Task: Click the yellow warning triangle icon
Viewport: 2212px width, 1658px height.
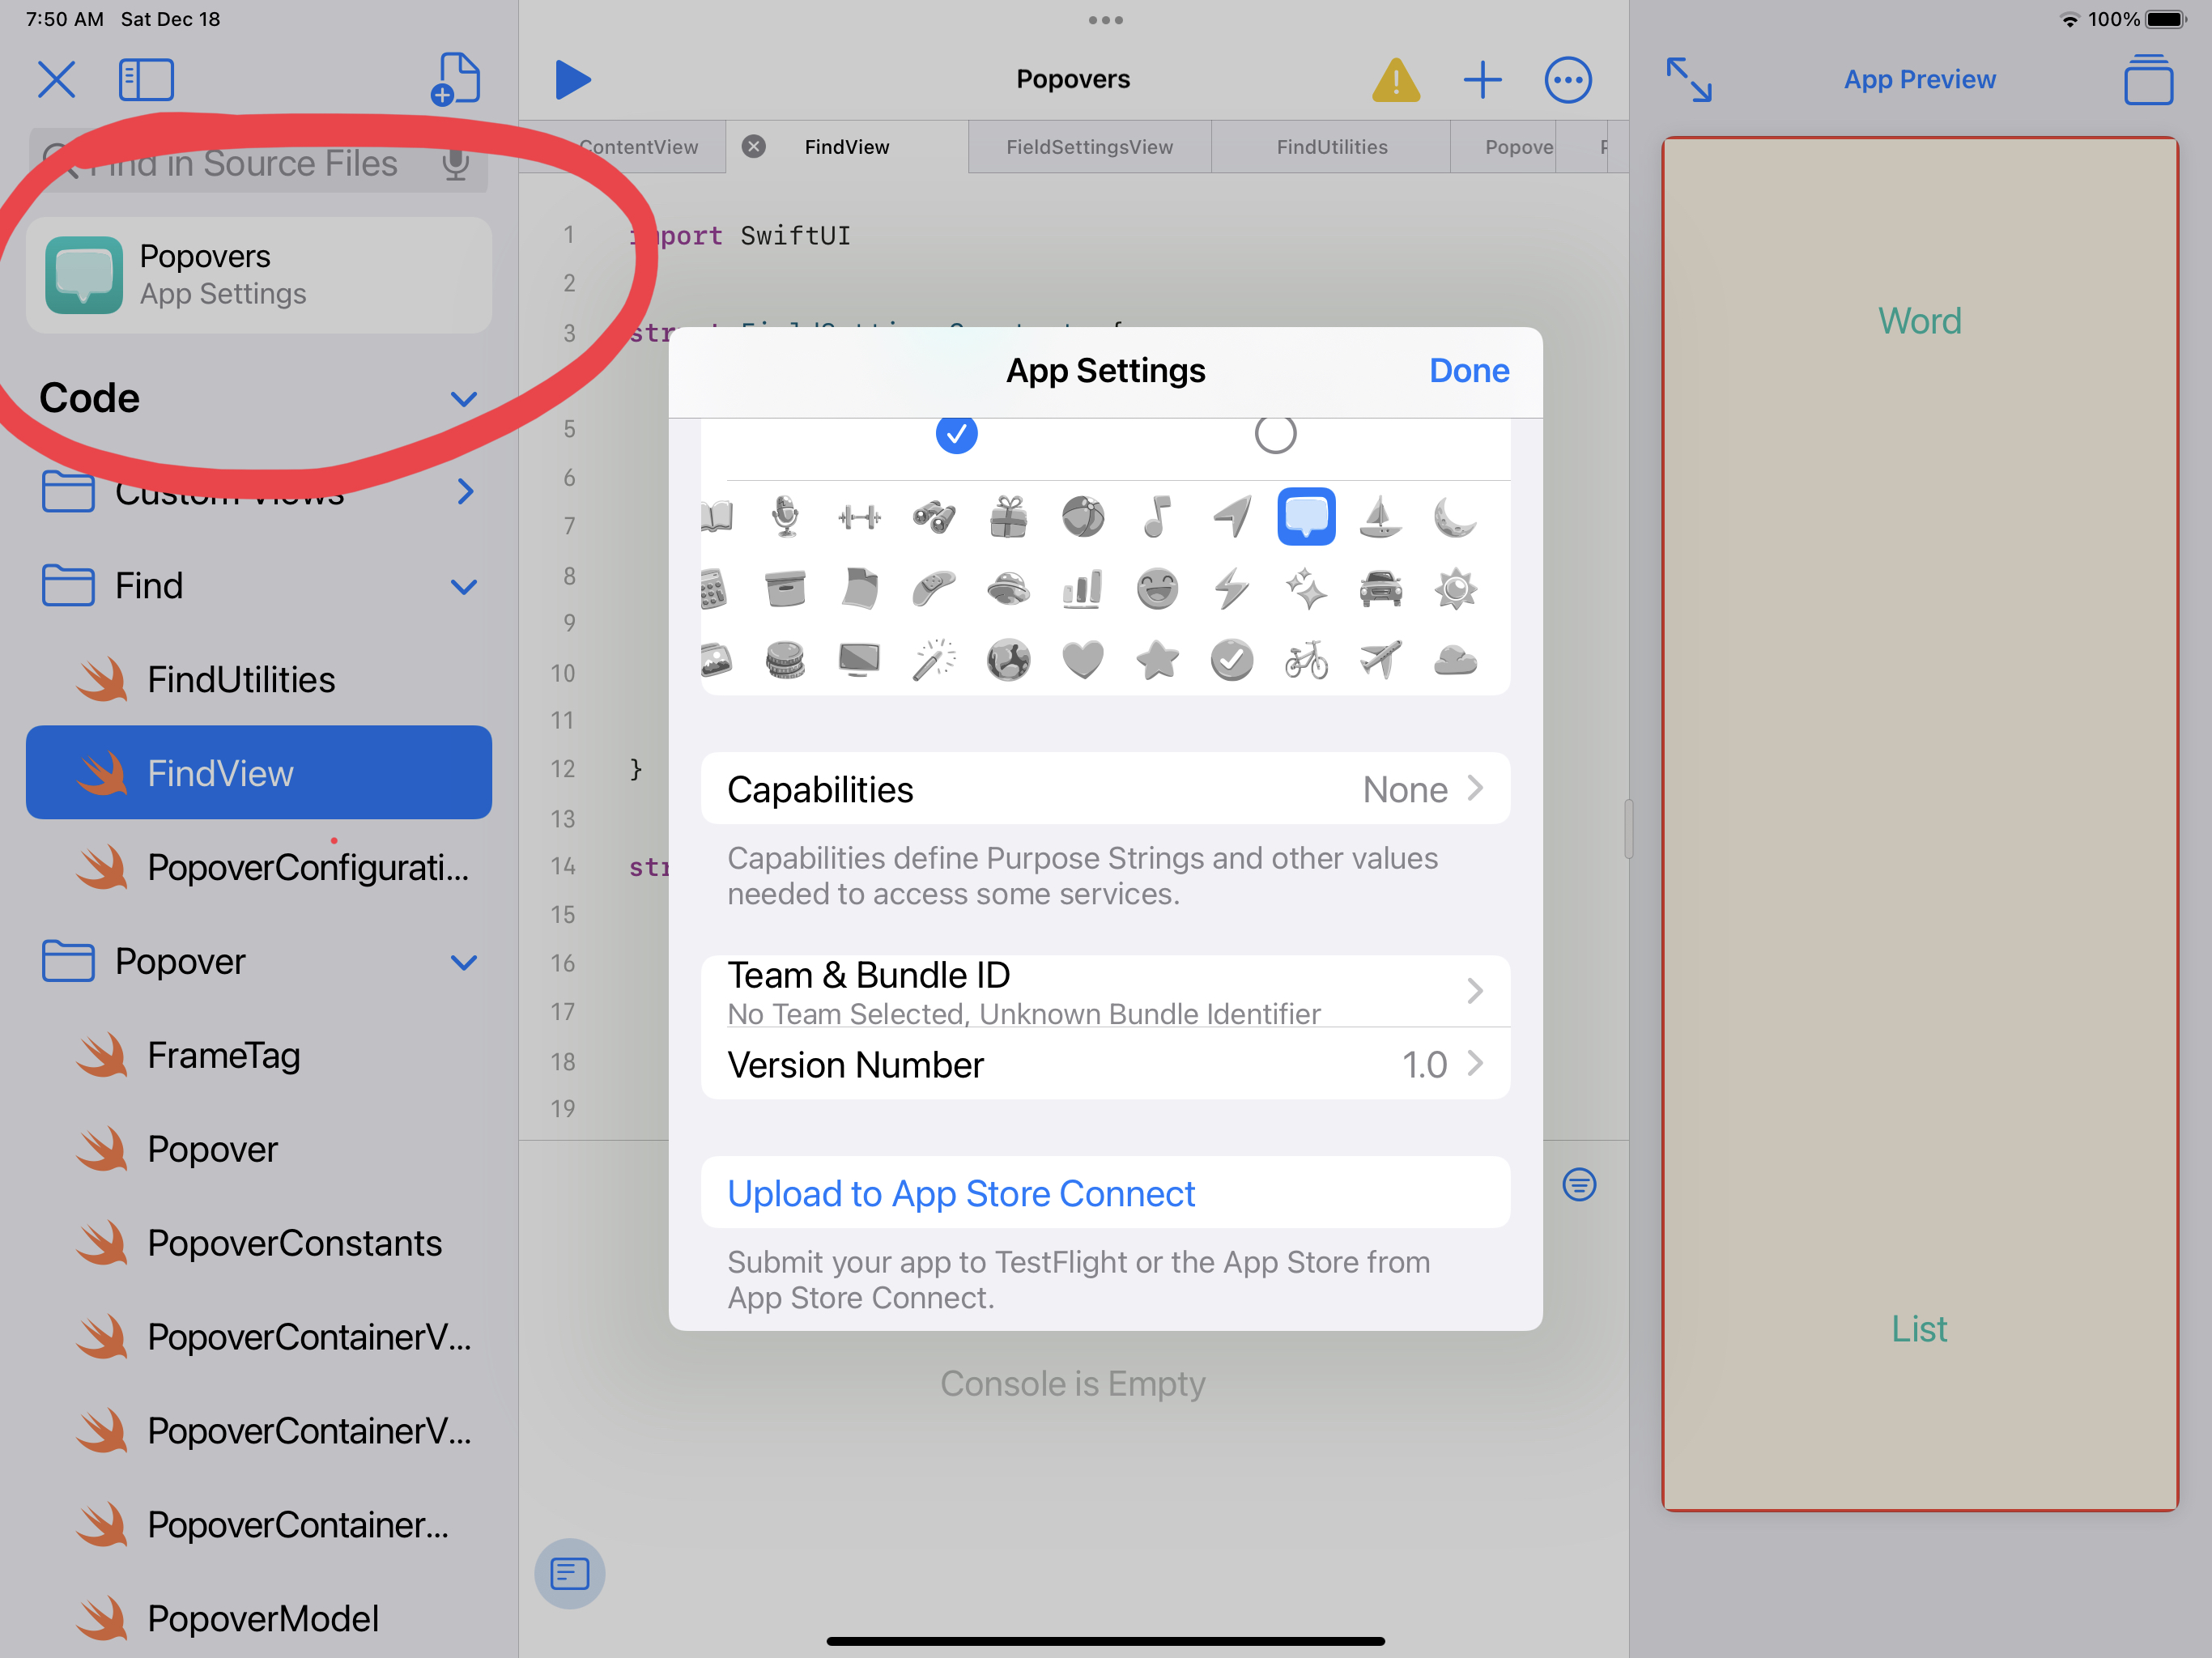Action: 1396,80
